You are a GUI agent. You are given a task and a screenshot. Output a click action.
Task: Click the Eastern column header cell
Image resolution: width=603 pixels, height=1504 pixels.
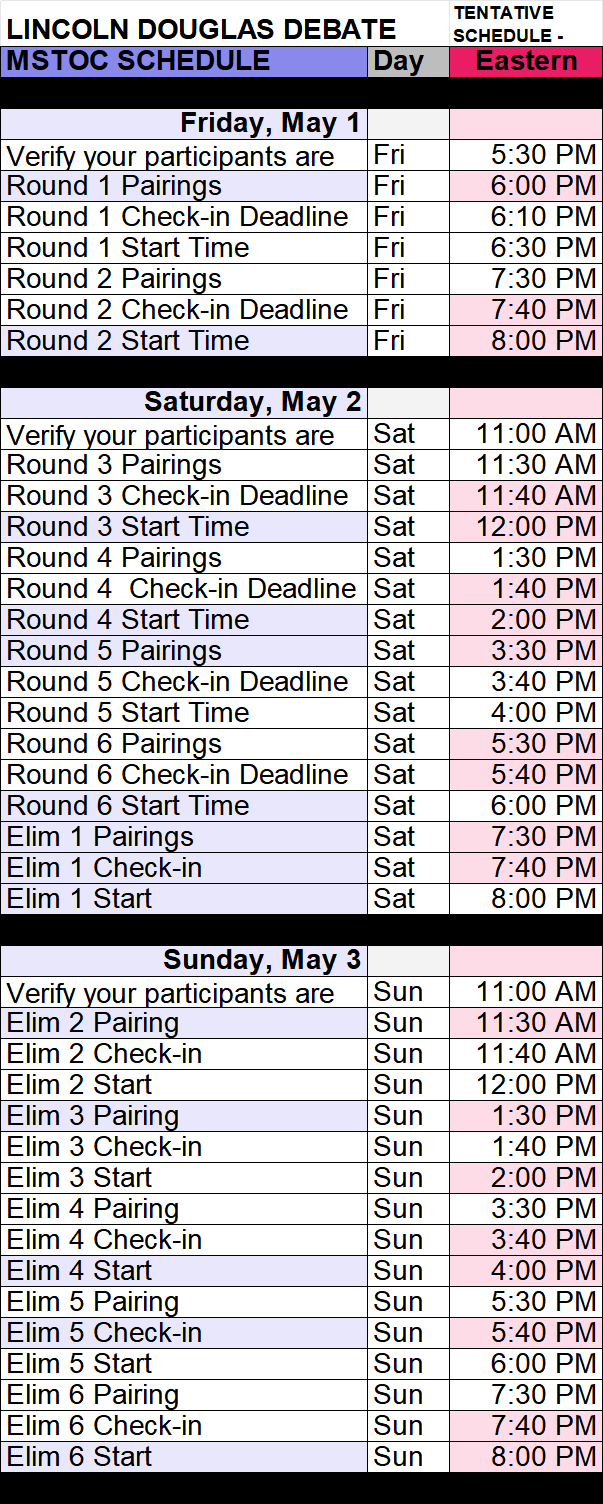pos(526,61)
